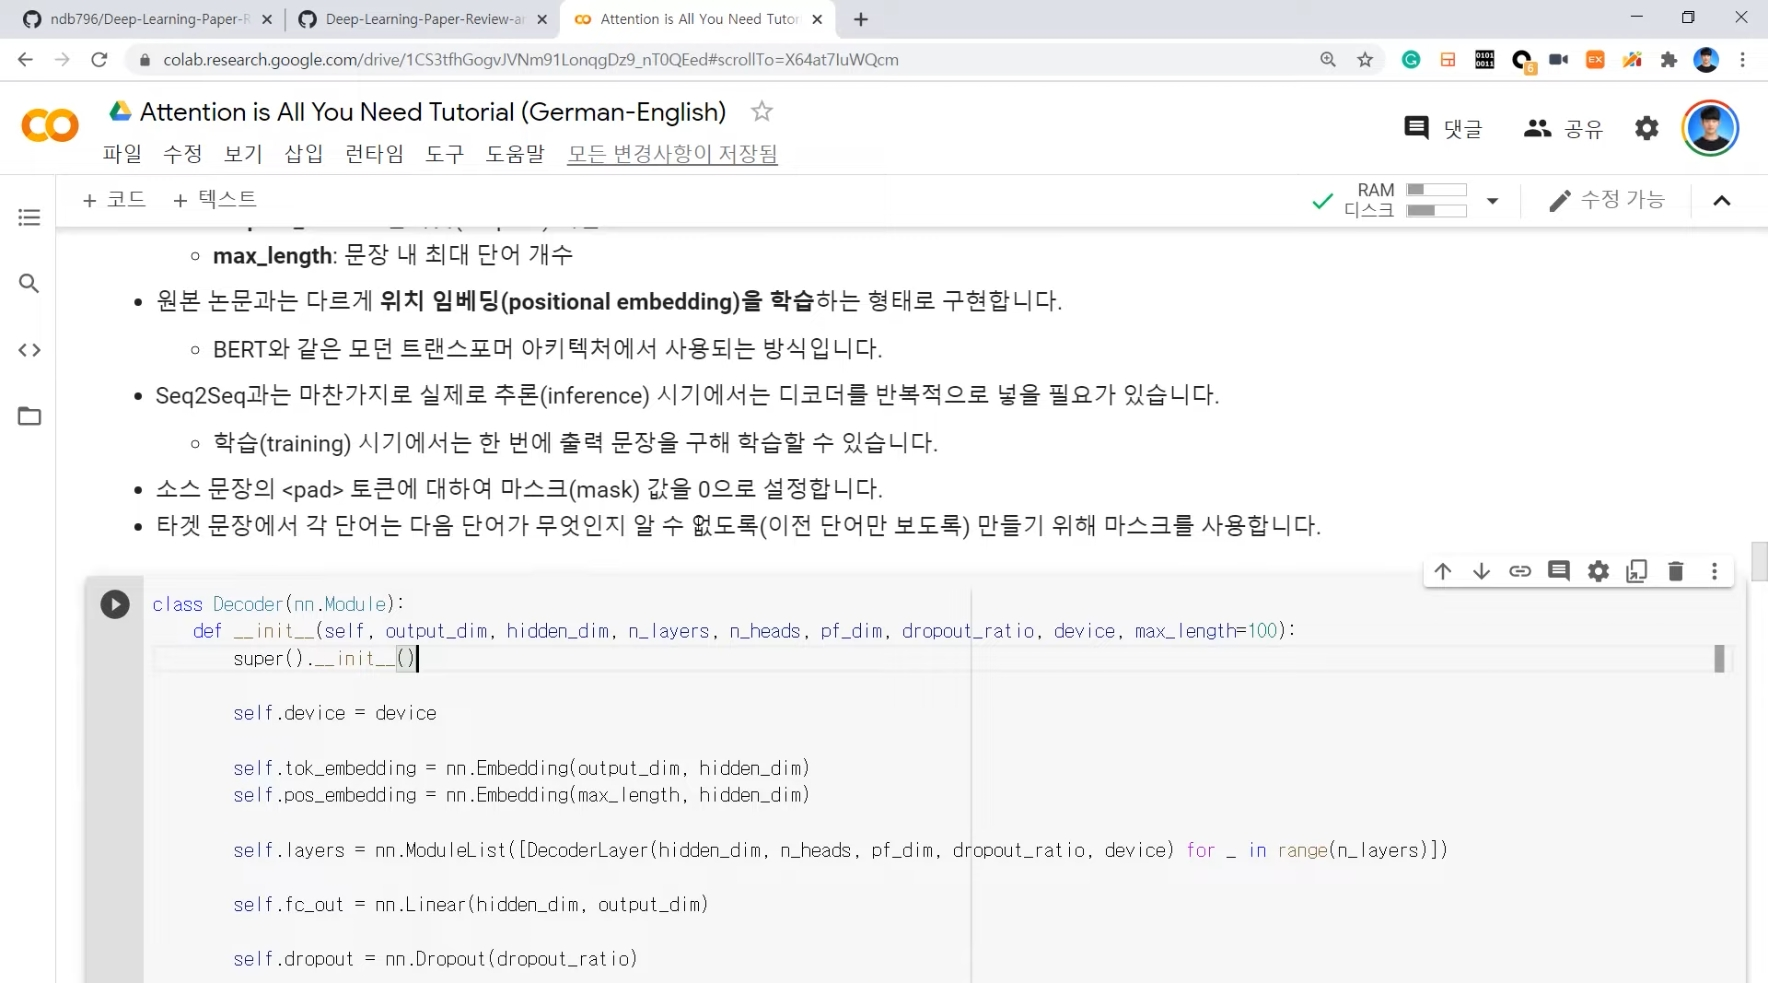
Task: Expand the RAM and disk dropdown arrow
Action: click(x=1492, y=201)
